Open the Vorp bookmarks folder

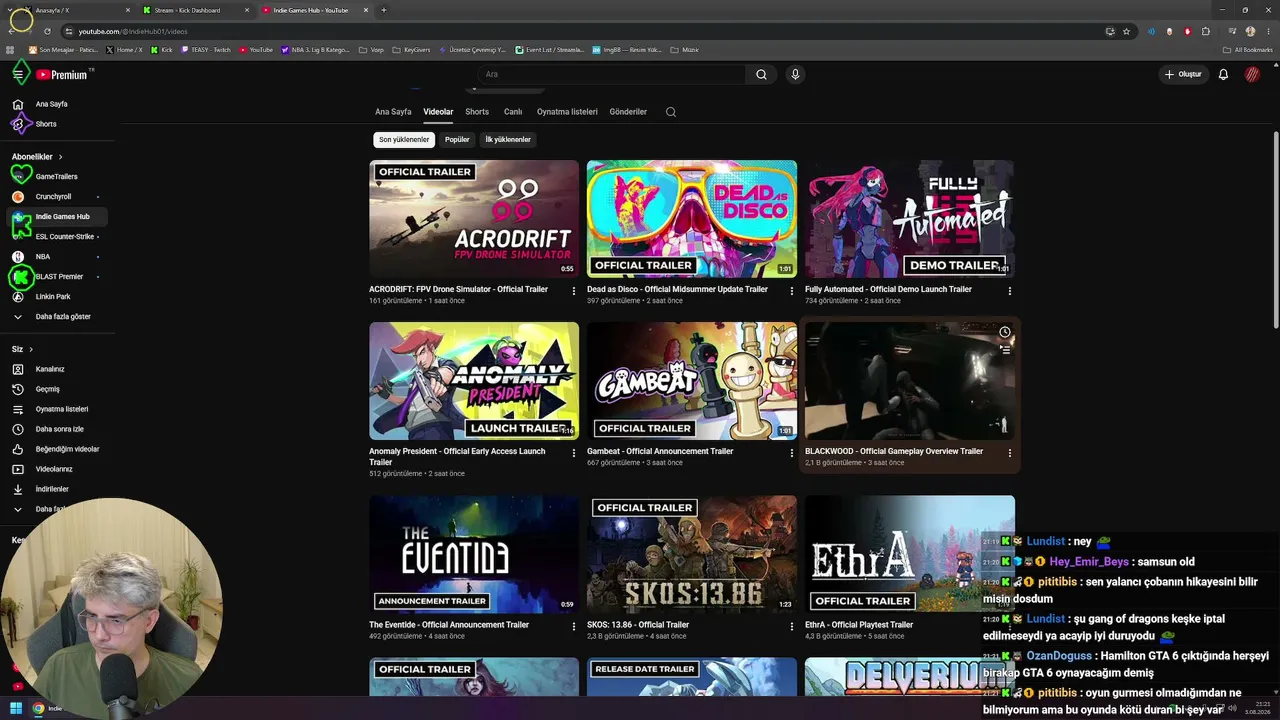click(x=371, y=49)
